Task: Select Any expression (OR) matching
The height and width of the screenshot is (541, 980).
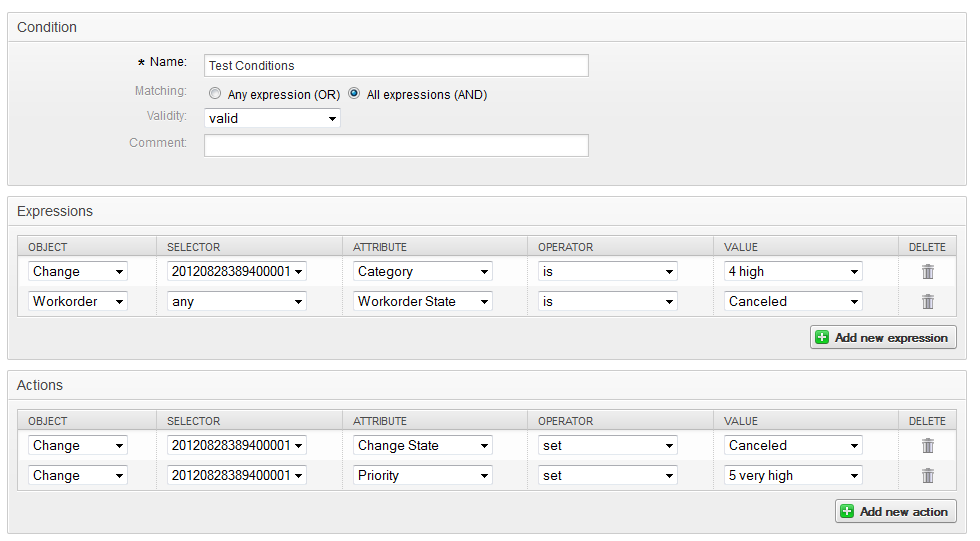Action: [x=215, y=94]
